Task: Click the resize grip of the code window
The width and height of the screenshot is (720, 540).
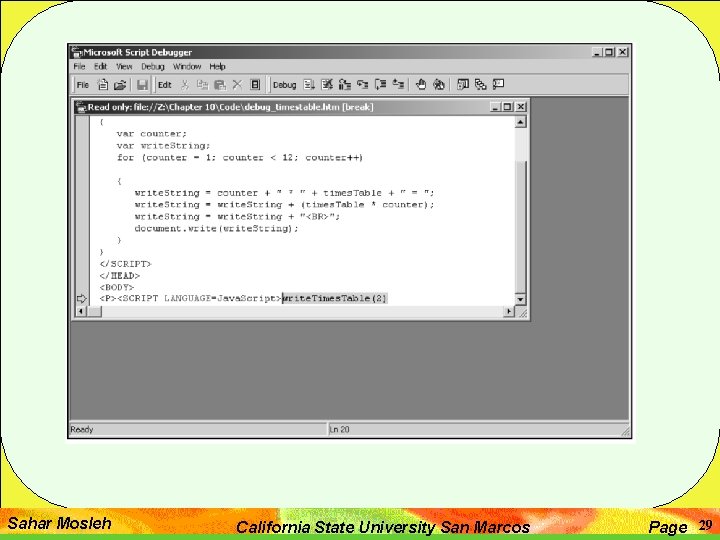Action: (523, 313)
